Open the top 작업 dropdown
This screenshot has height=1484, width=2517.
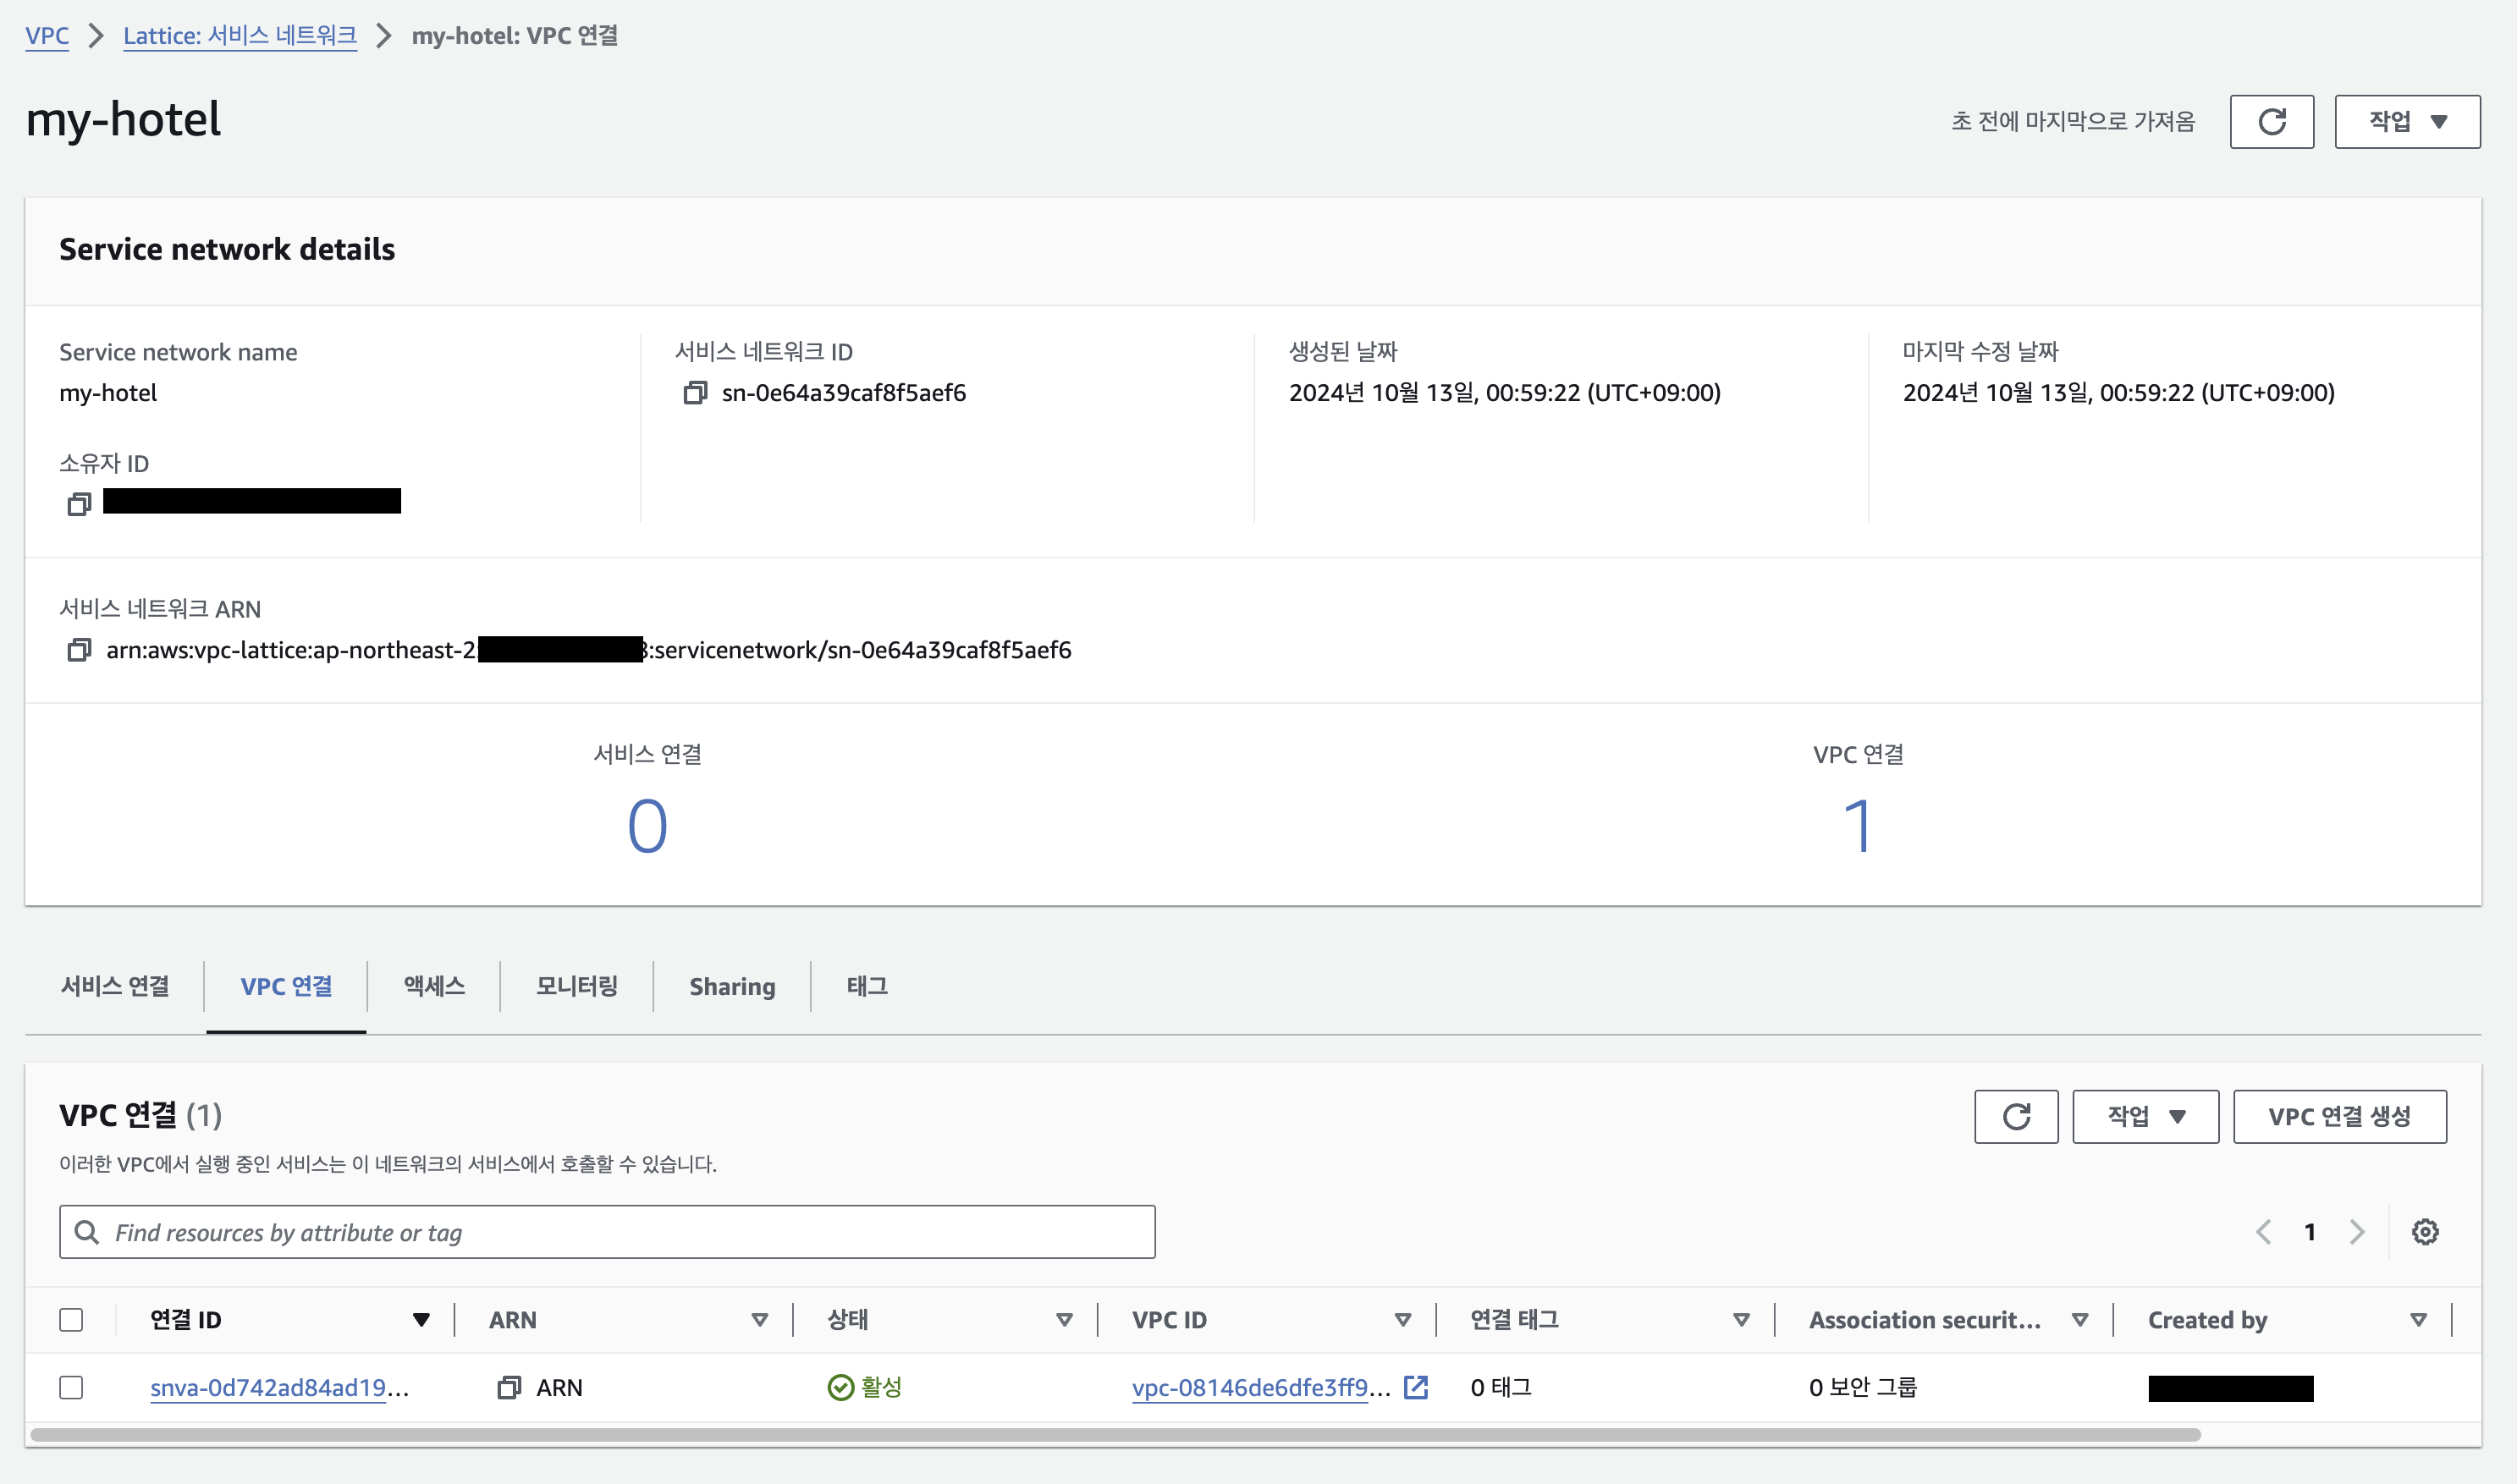pos(2407,122)
